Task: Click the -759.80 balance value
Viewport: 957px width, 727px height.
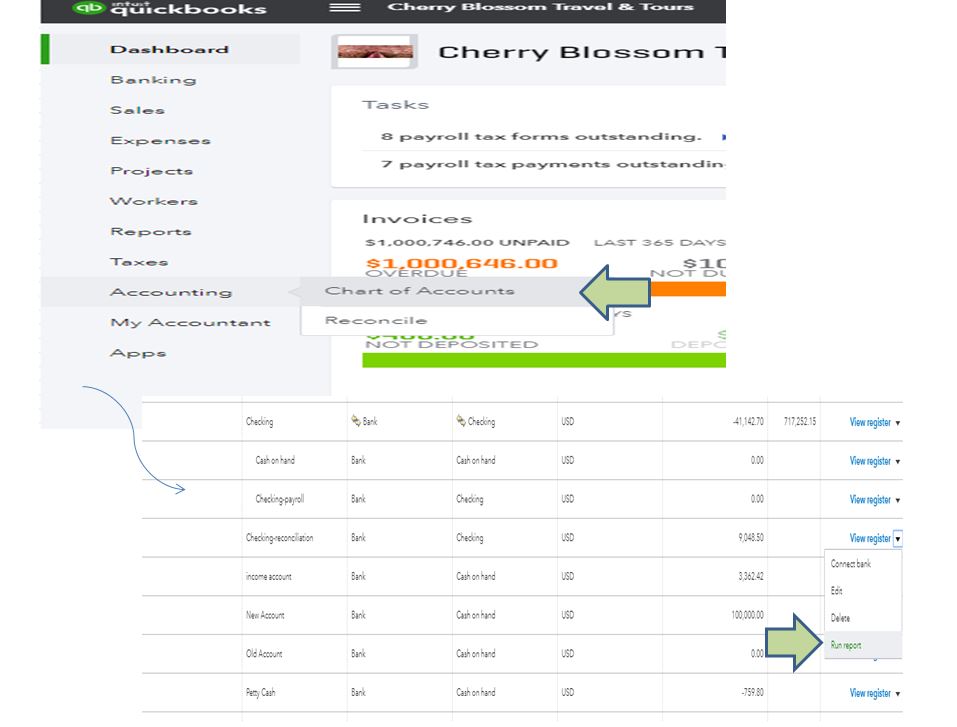Action: point(753,693)
